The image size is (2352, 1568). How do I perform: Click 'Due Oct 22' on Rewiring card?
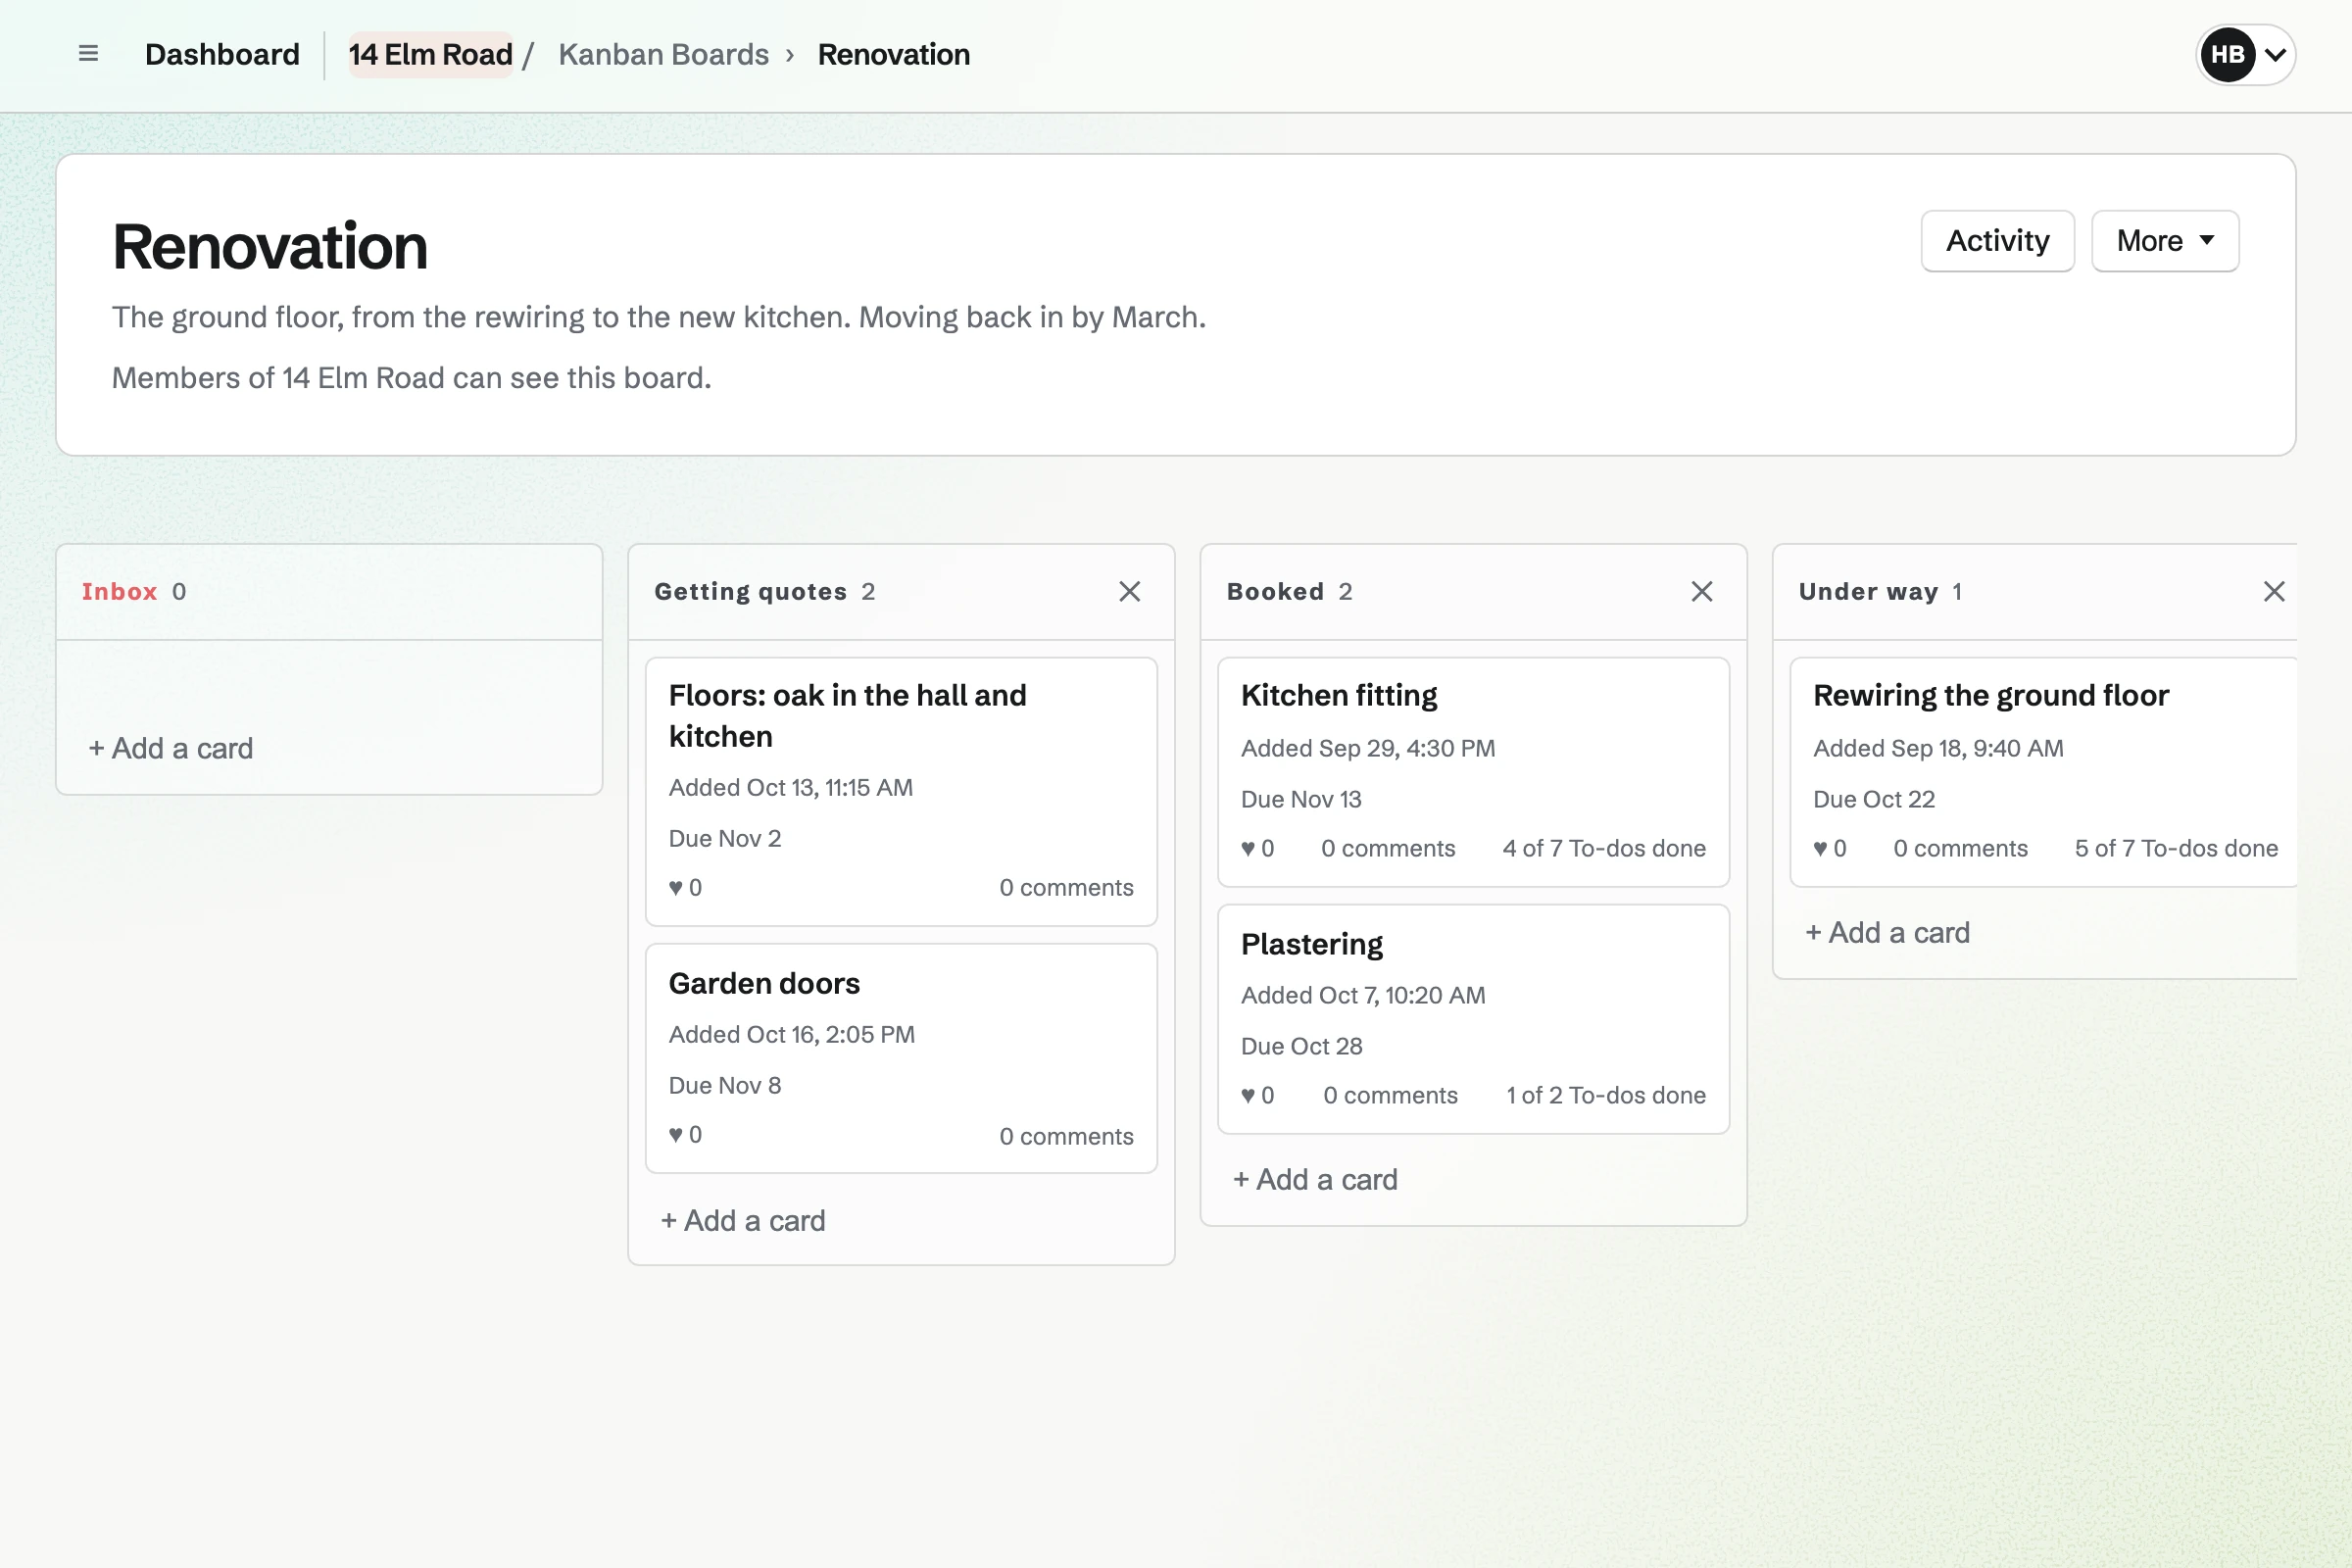(1873, 799)
